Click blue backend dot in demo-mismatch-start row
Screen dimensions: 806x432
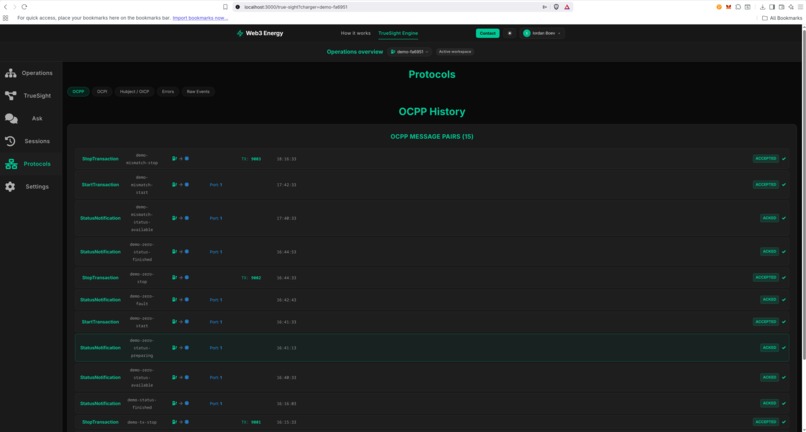click(x=187, y=184)
